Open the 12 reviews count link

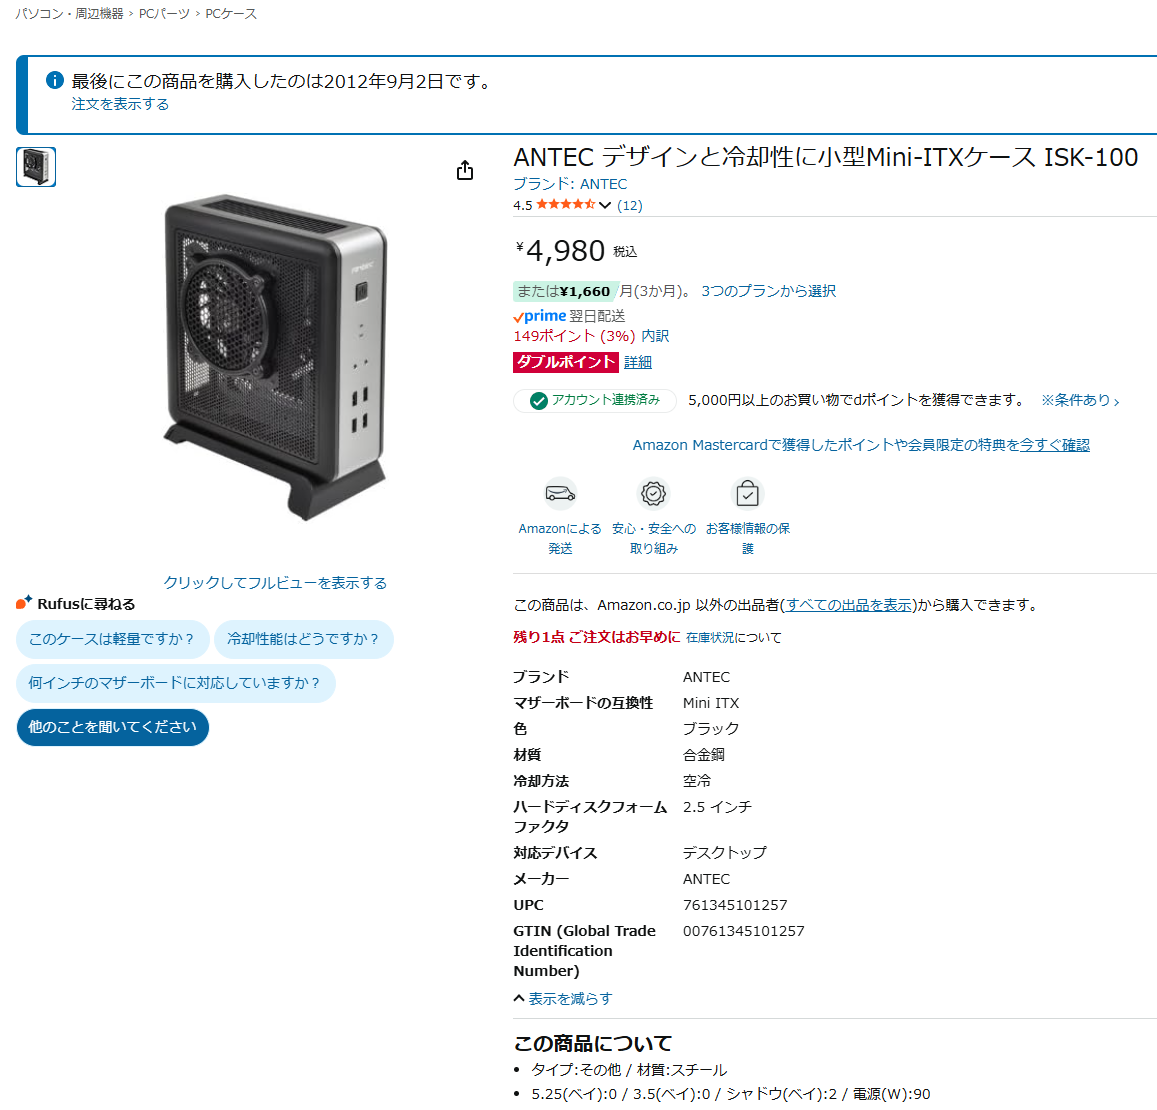629,205
